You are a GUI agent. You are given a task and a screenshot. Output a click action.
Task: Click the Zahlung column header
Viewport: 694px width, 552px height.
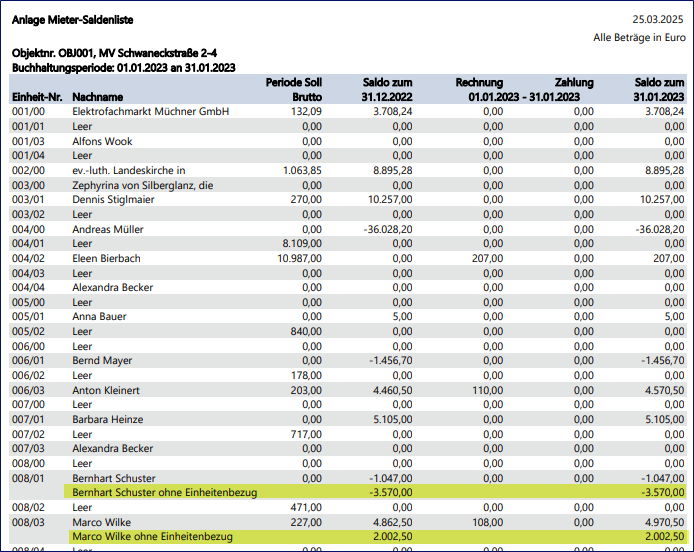pyautogui.click(x=574, y=82)
